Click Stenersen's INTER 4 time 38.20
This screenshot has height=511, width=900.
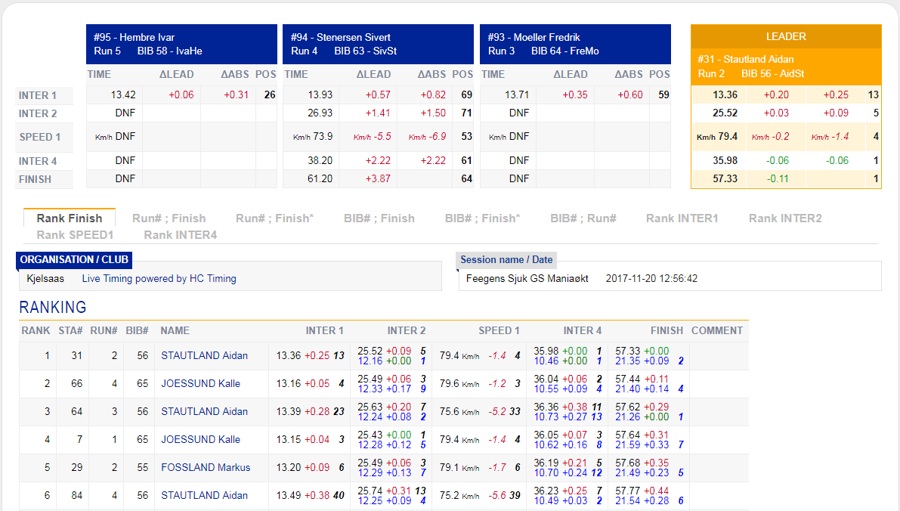click(x=320, y=161)
